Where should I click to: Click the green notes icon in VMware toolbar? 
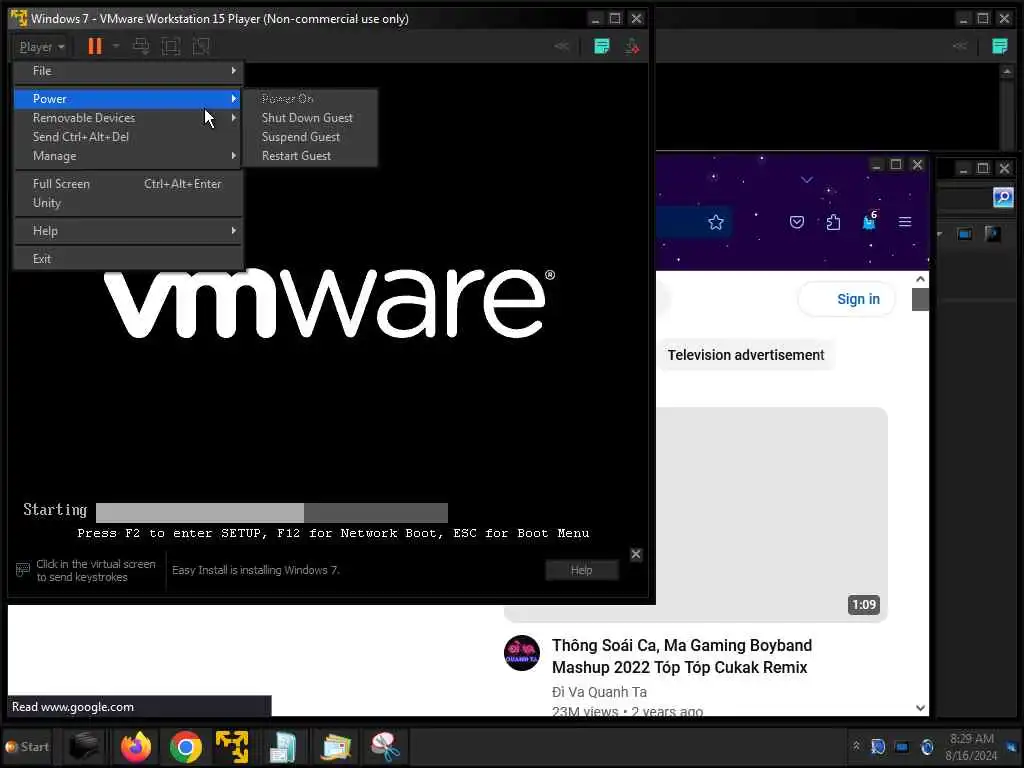pyautogui.click(x=601, y=46)
